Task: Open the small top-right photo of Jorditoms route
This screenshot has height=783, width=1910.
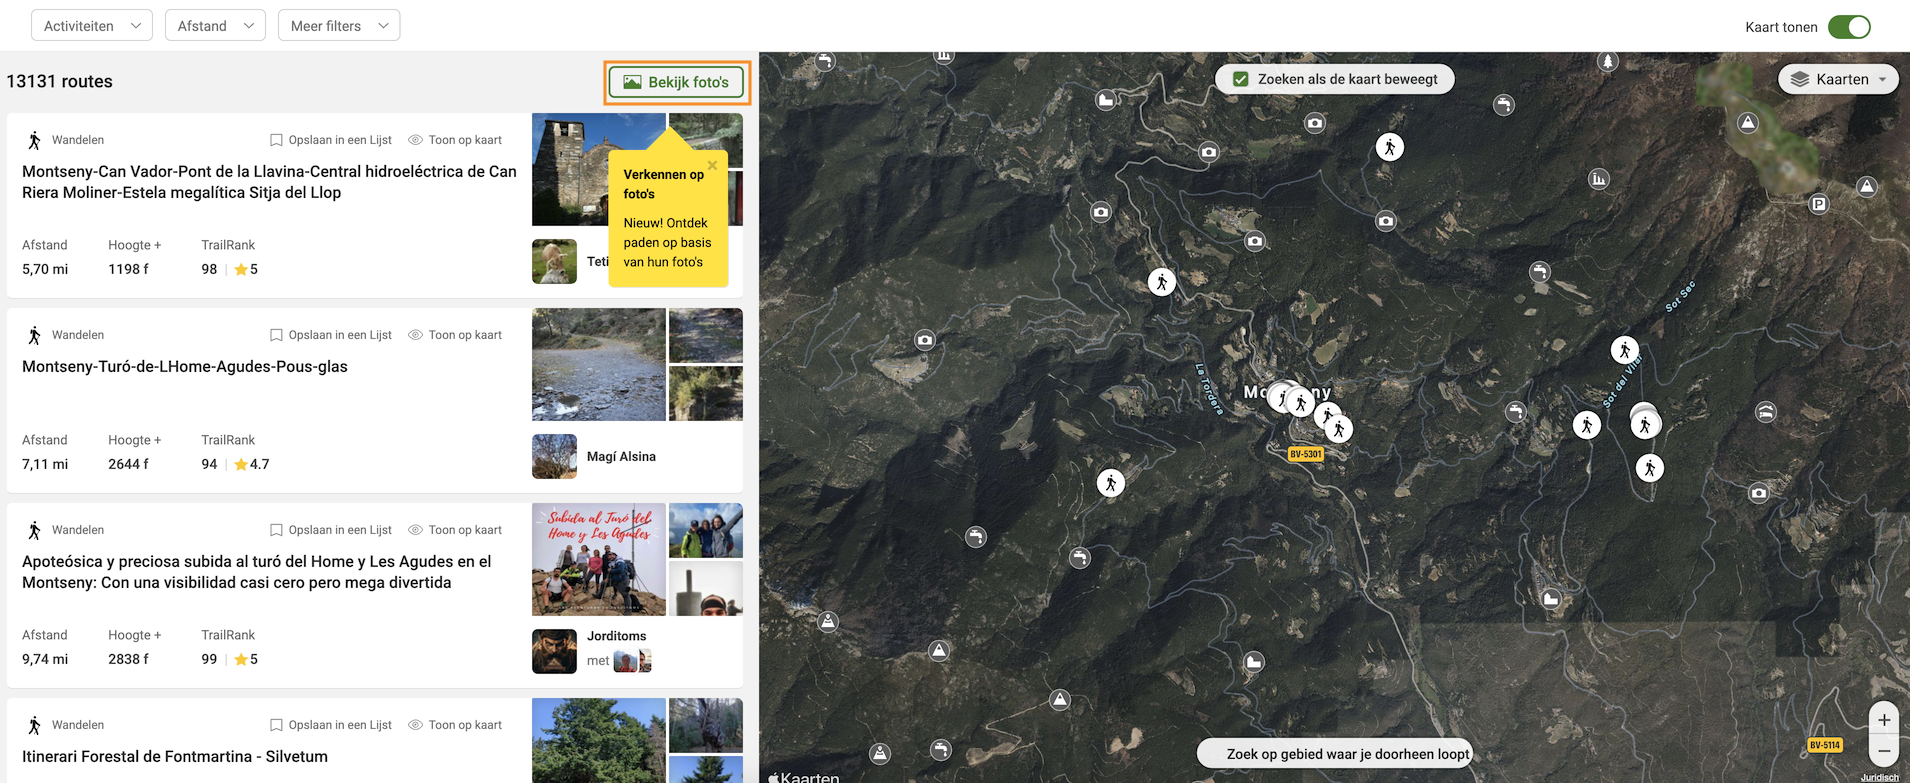Action: (706, 530)
